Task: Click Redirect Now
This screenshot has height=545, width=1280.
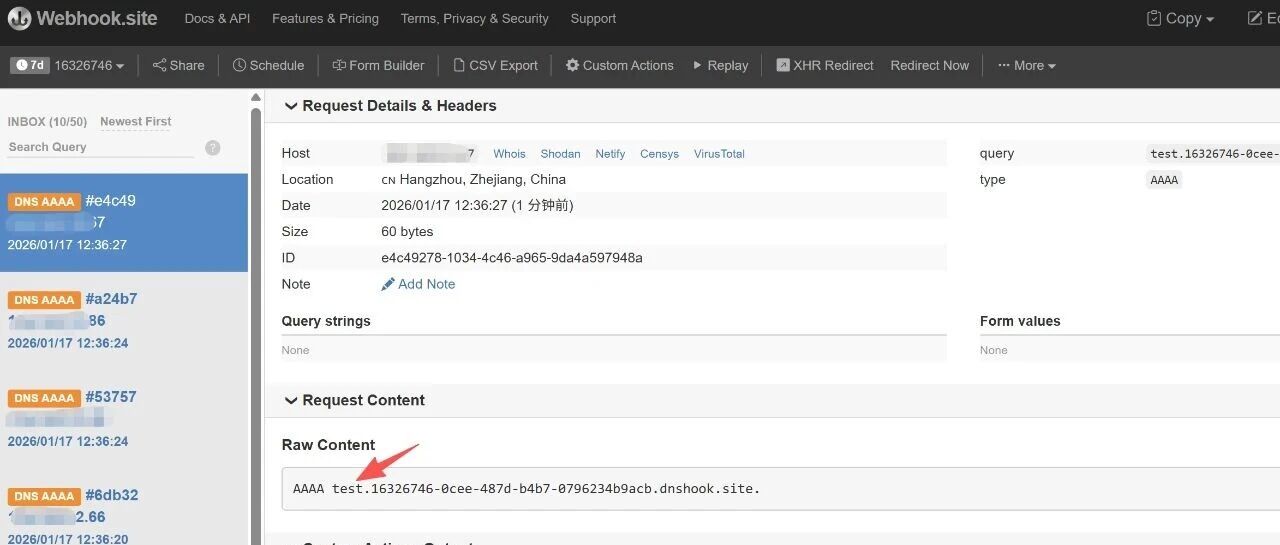Action: click(929, 65)
